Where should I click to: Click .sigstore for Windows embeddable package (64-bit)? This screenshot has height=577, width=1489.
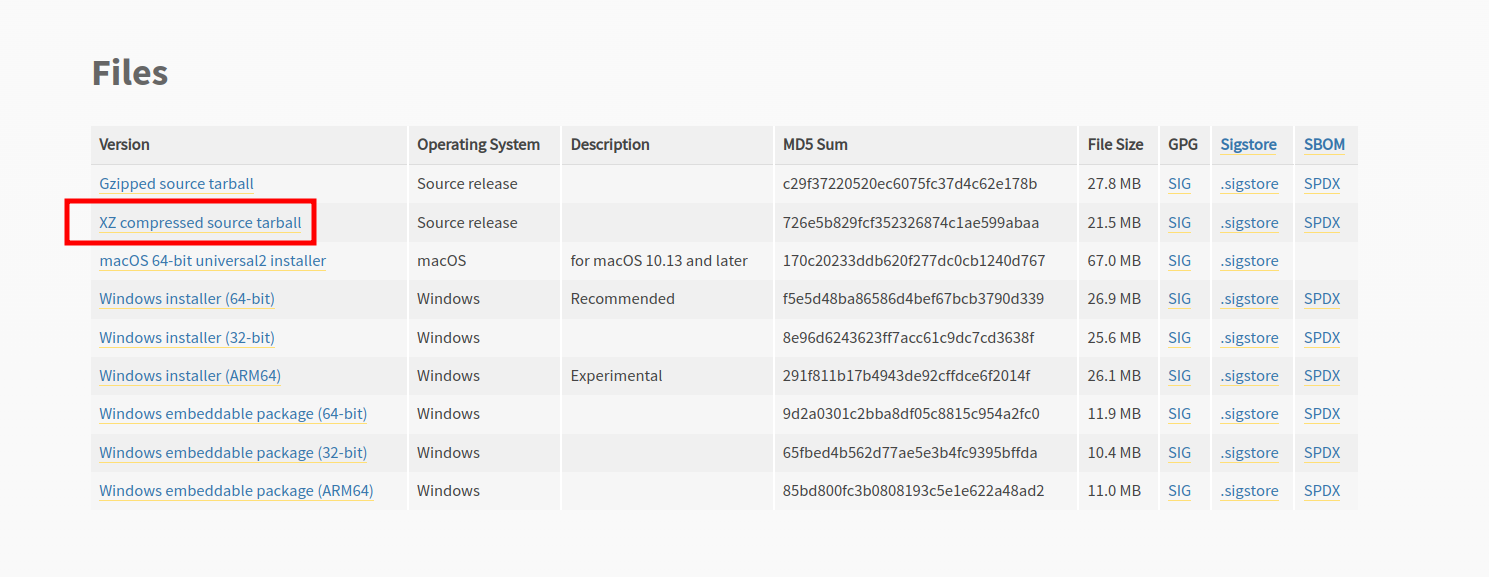[1249, 414]
